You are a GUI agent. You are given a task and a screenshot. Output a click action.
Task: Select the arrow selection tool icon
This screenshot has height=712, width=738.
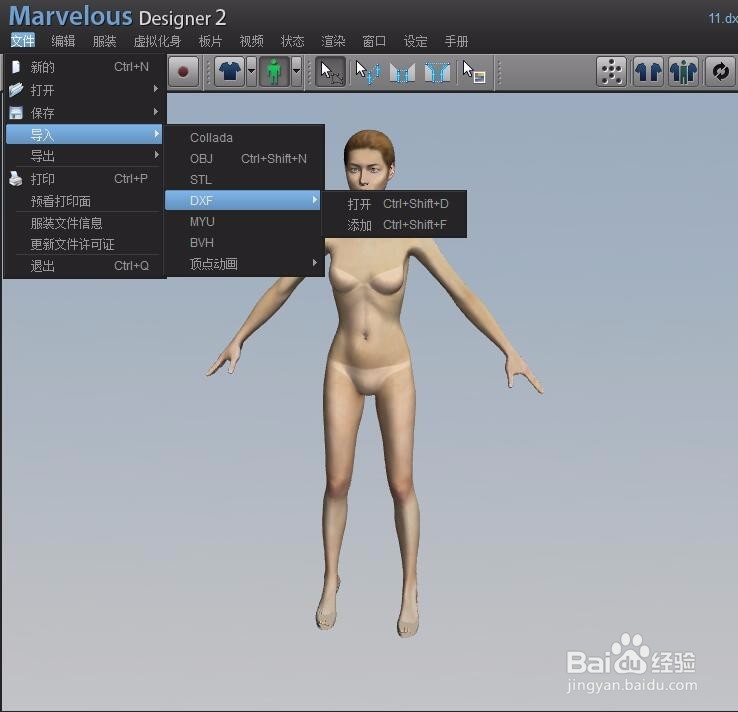click(331, 72)
